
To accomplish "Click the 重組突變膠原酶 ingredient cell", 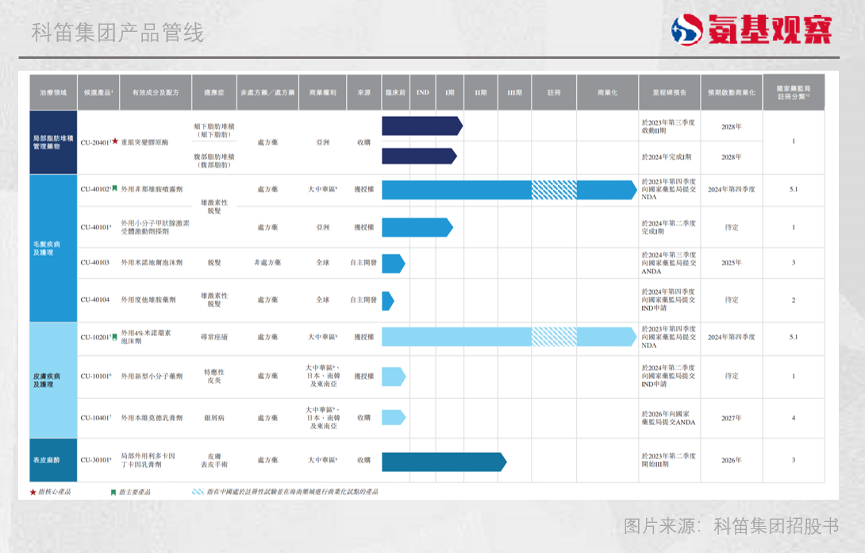I will (x=145, y=143).
